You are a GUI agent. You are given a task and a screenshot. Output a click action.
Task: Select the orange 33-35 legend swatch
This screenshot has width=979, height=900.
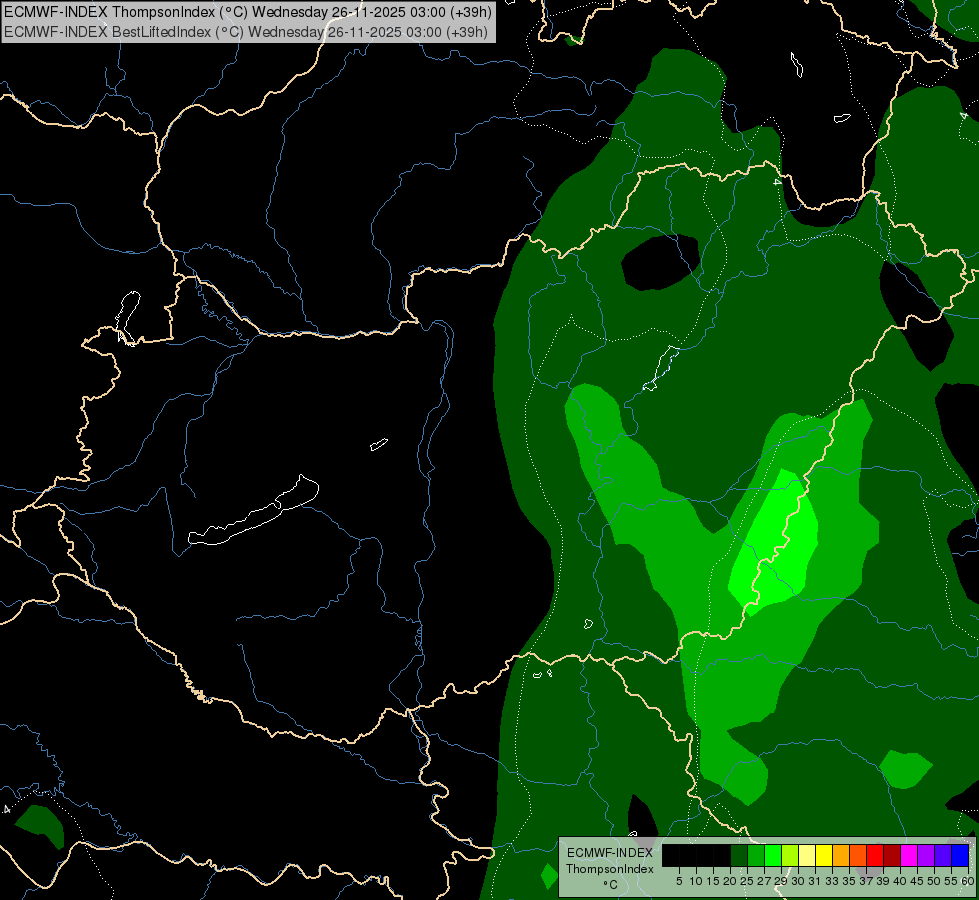(840, 855)
